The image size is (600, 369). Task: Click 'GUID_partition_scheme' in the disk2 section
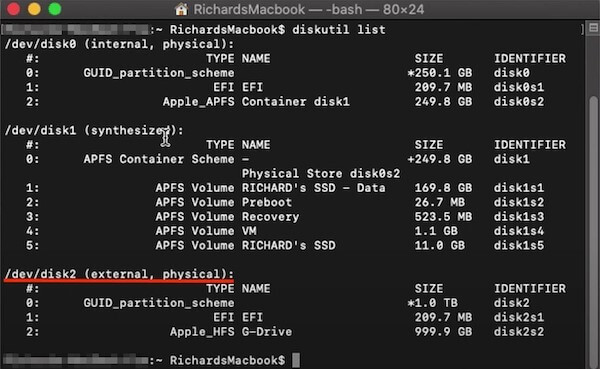click(x=159, y=303)
